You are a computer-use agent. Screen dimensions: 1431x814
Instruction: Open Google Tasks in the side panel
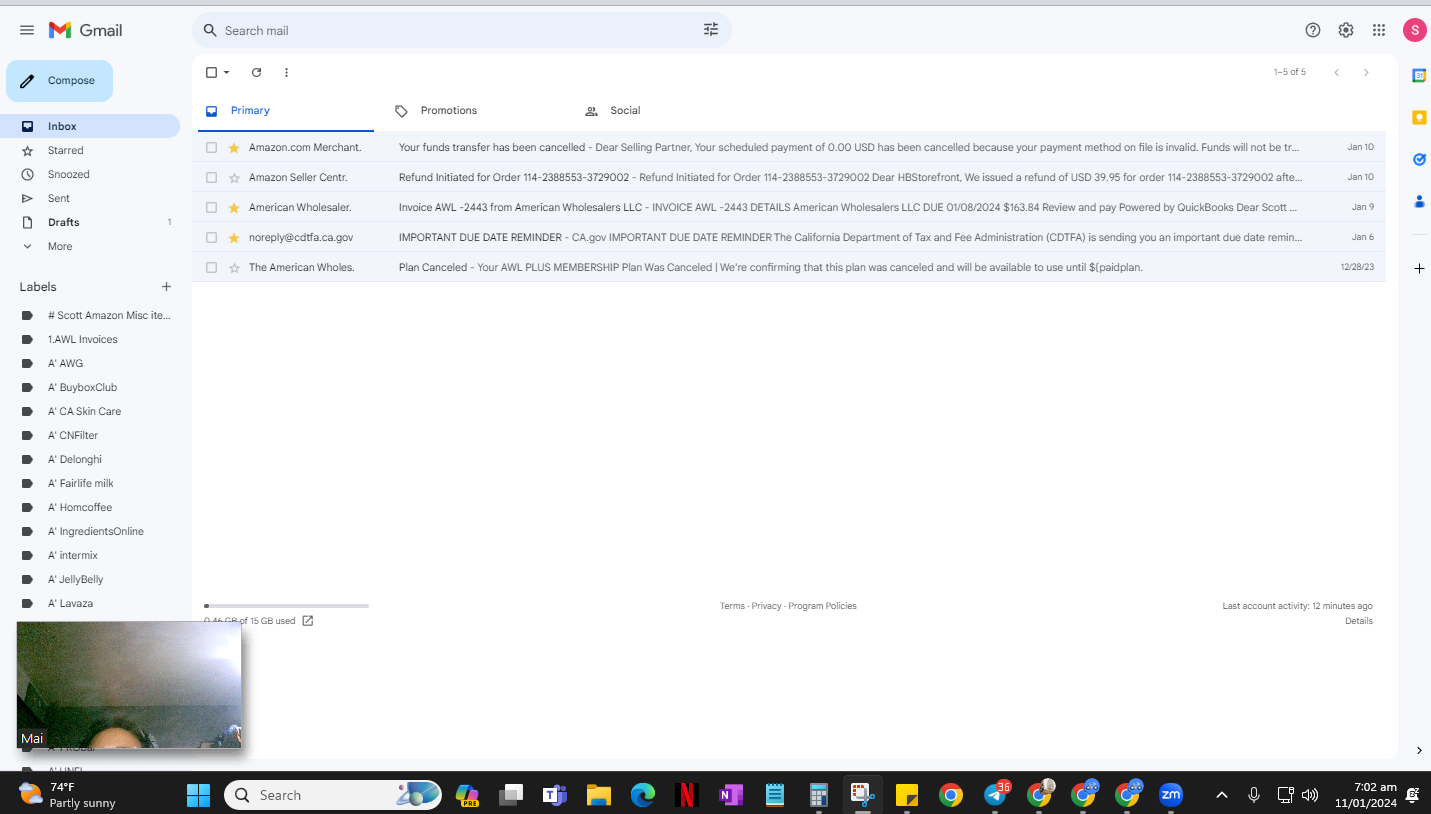[1419, 159]
